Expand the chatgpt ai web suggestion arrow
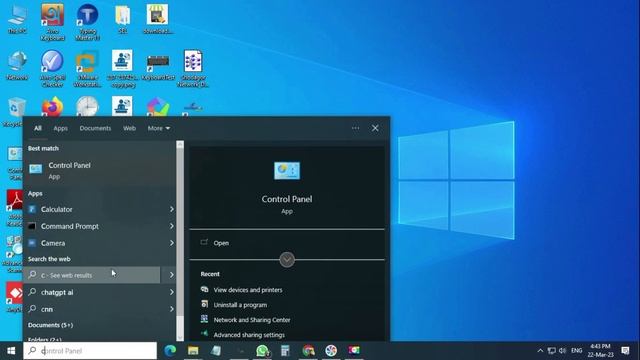The image size is (640, 360). [171, 292]
